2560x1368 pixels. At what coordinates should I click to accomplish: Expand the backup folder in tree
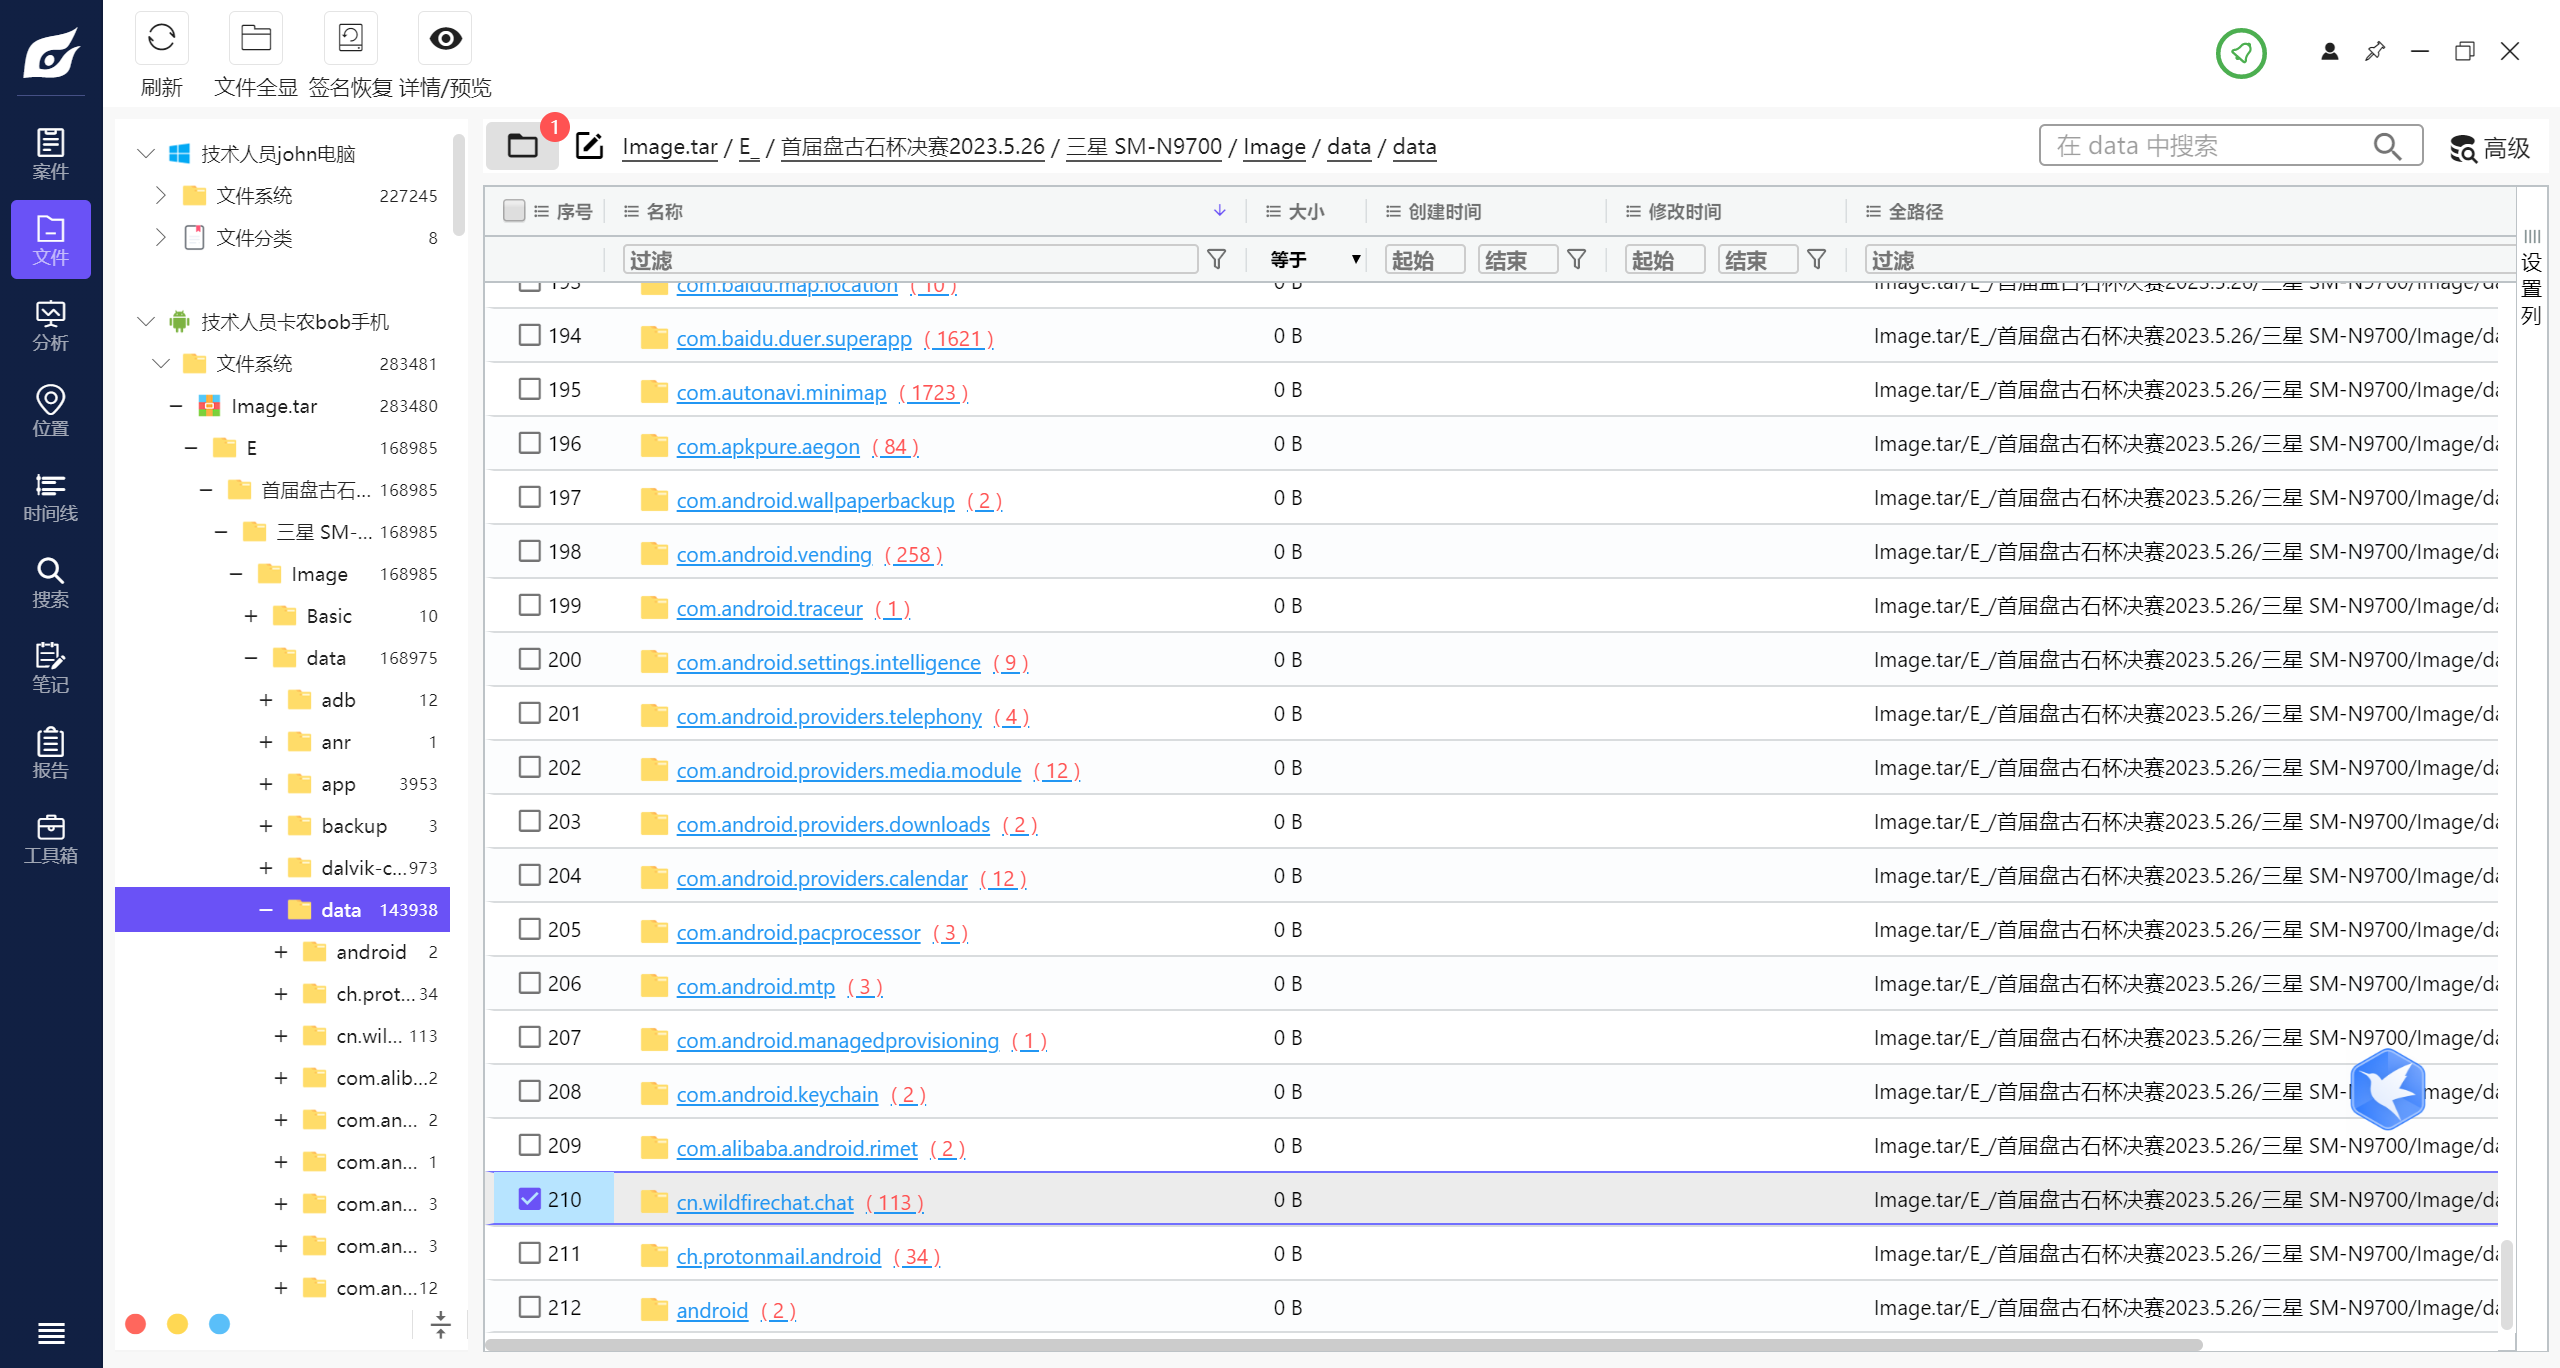[266, 826]
